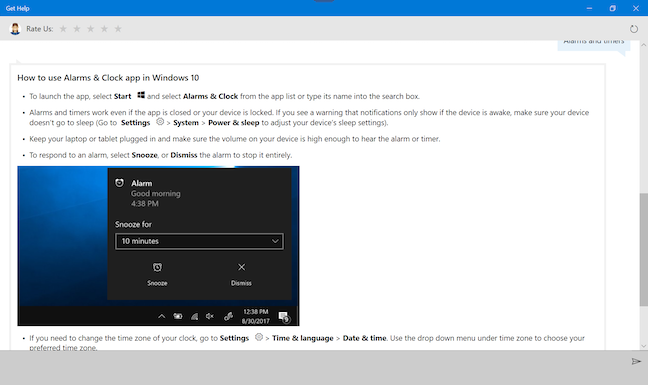This screenshot has width=648, height=385.
Task: Click the show hidden icons chevron in tray
Action: pyautogui.click(x=162, y=316)
